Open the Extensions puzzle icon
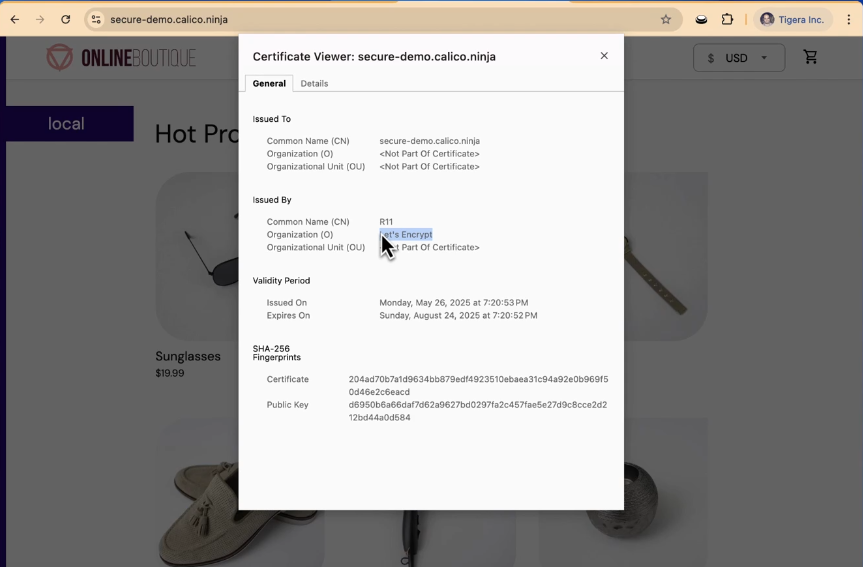Viewport: 863px width, 567px height. [727, 19]
